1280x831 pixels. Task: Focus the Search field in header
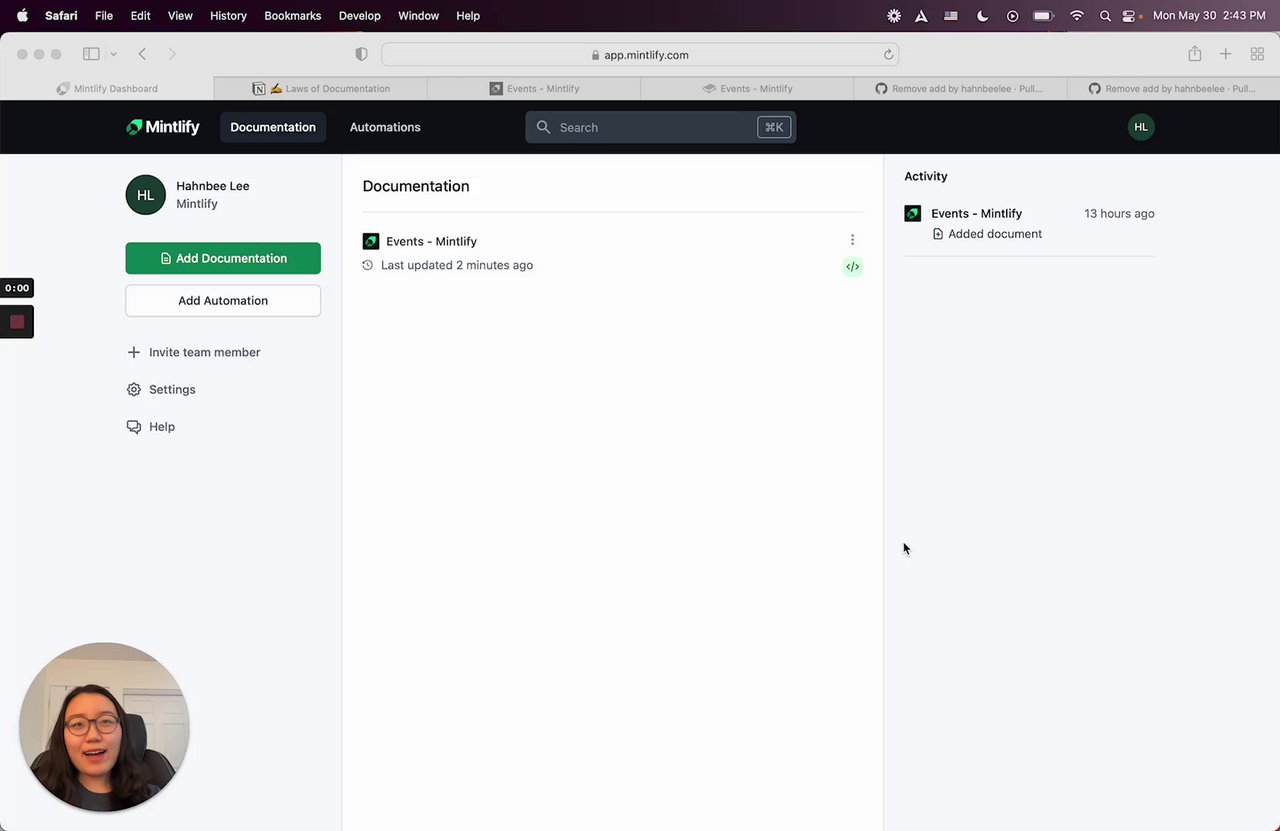pos(661,127)
